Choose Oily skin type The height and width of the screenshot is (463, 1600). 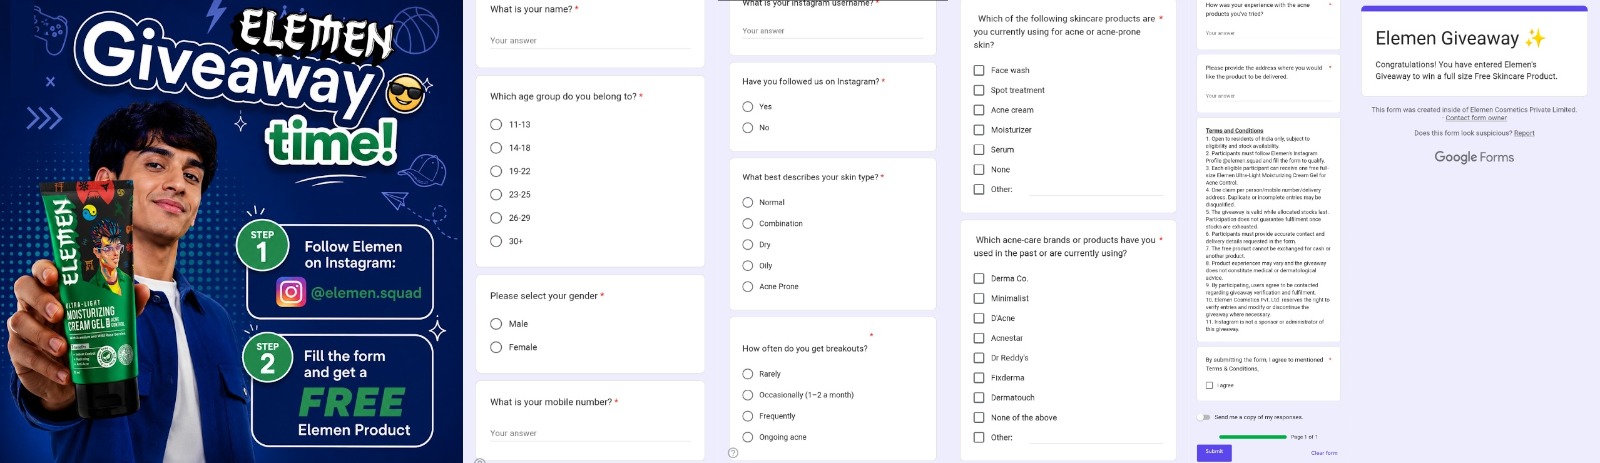(x=747, y=266)
